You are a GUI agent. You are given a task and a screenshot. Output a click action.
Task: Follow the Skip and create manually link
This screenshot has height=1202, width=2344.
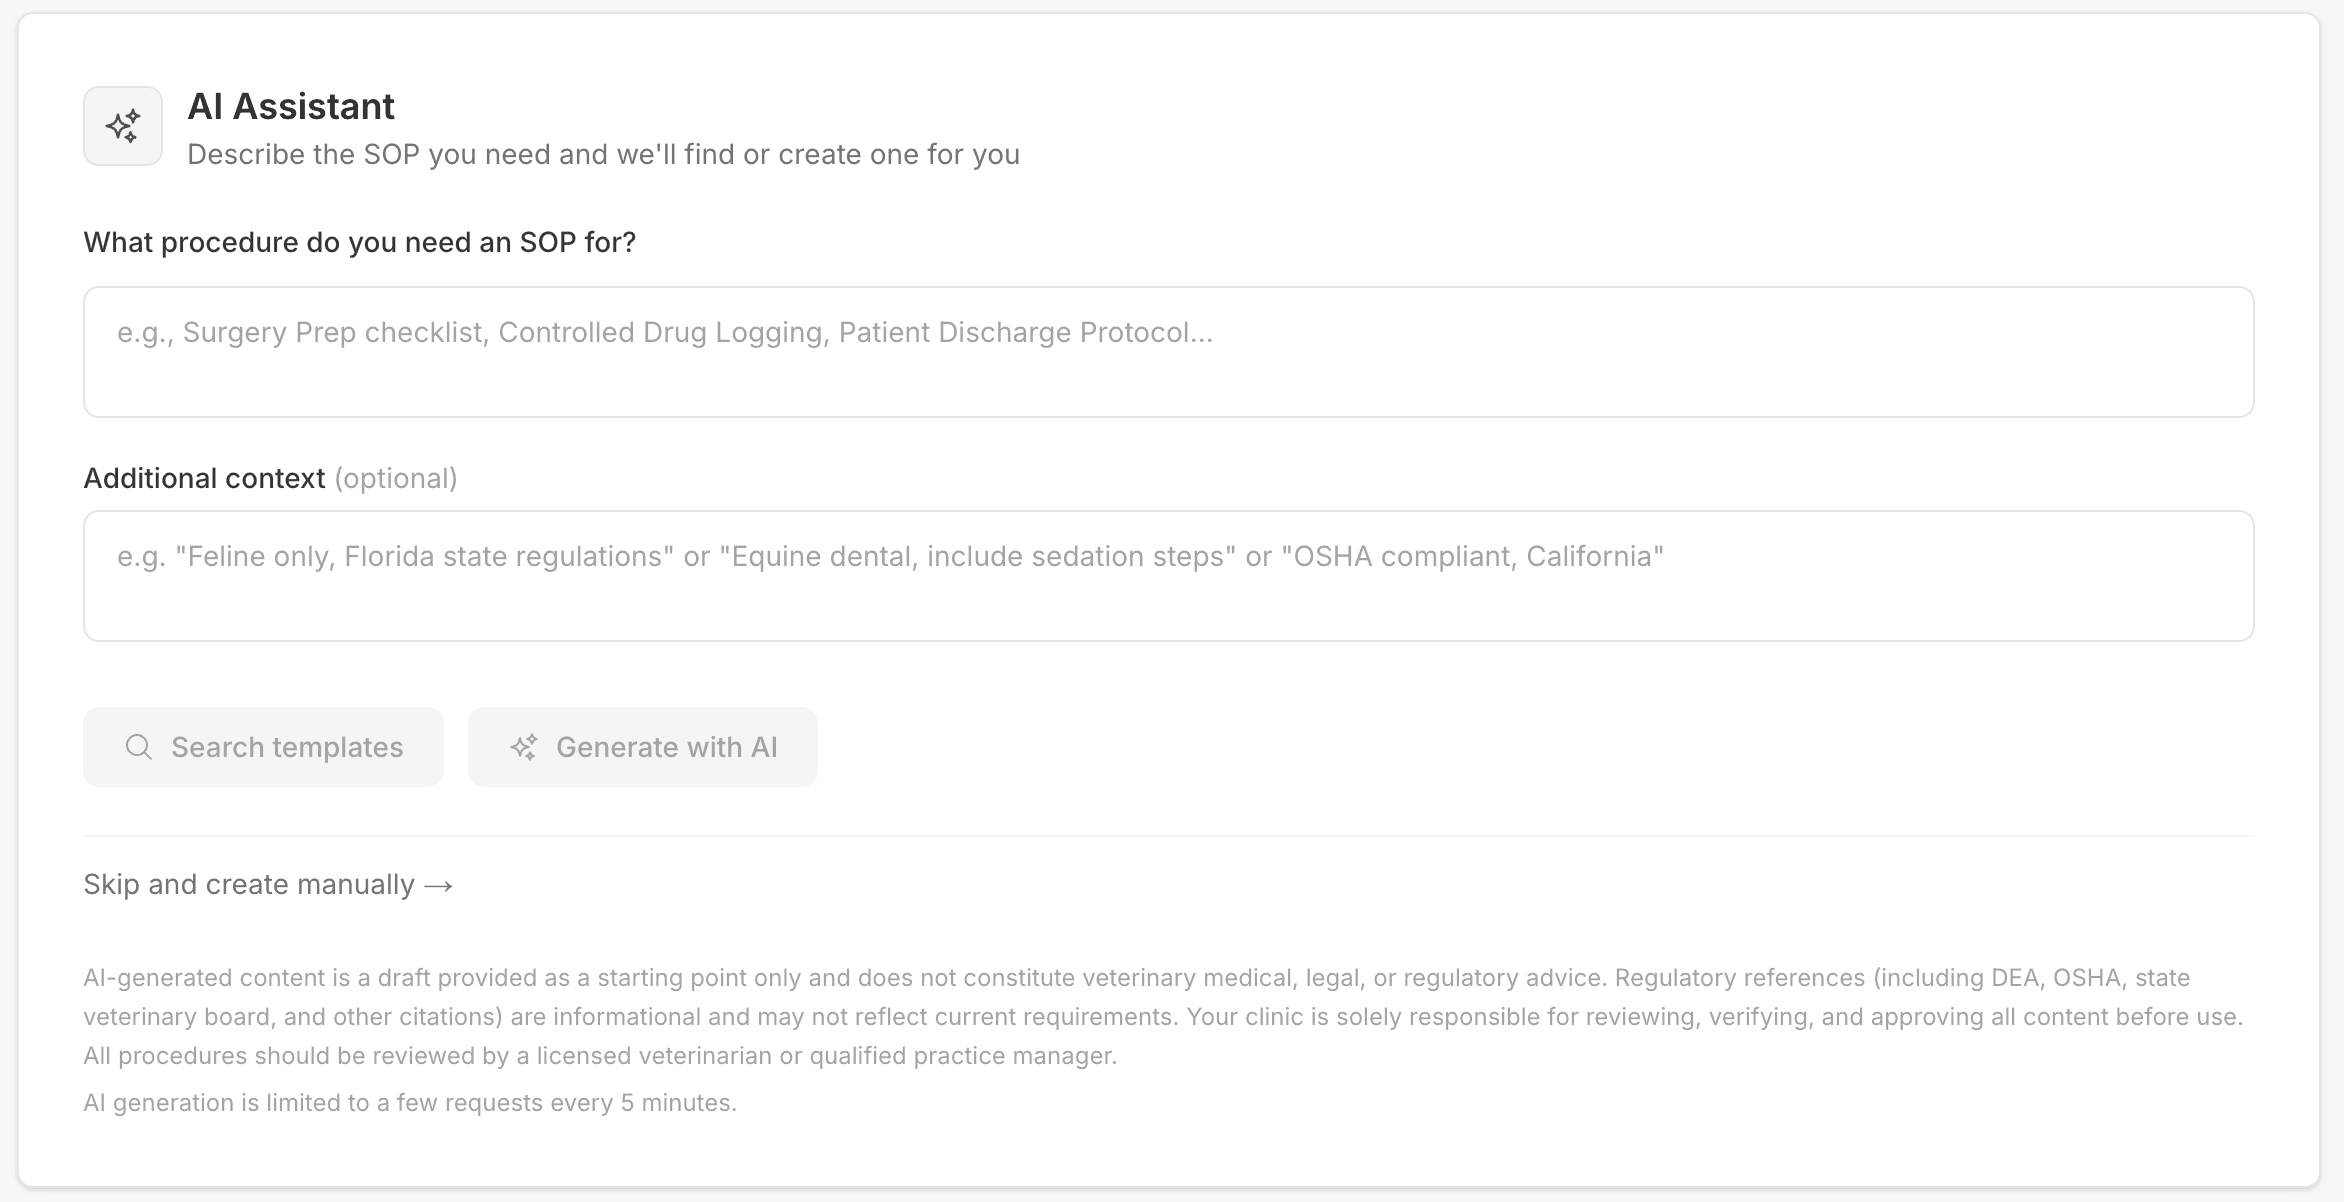(249, 885)
